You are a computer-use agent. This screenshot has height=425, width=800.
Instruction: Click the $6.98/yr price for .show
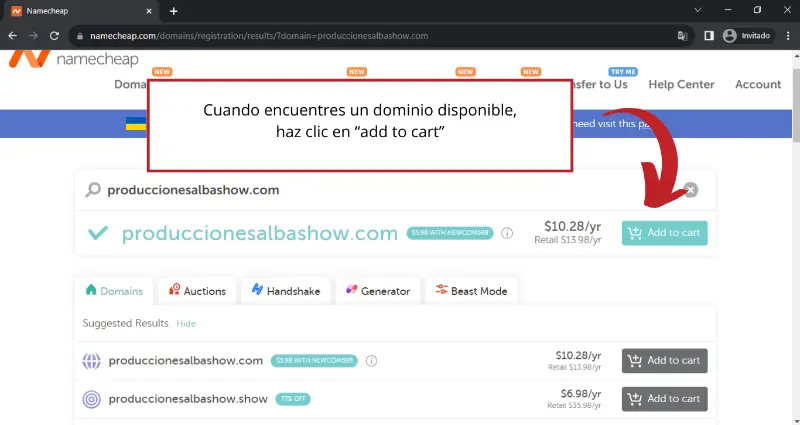(581, 394)
